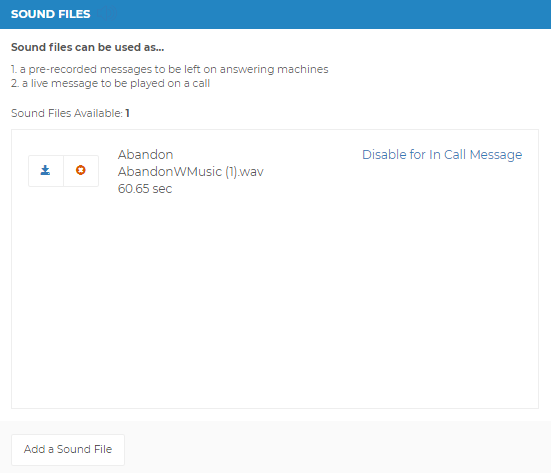
Task: Click the faint speaker icon in header
Action: coord(108,14)
